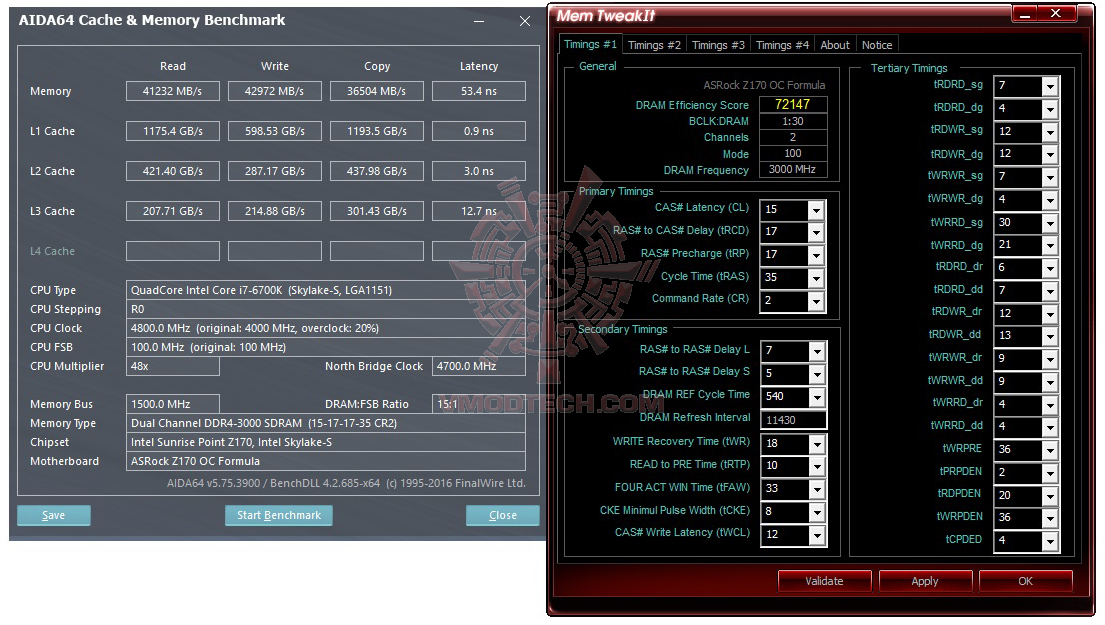This screenshot has width=1105, height=625.
Task: Open the tWRWR_dr dropdown
Action: (x=1050, y=359)
